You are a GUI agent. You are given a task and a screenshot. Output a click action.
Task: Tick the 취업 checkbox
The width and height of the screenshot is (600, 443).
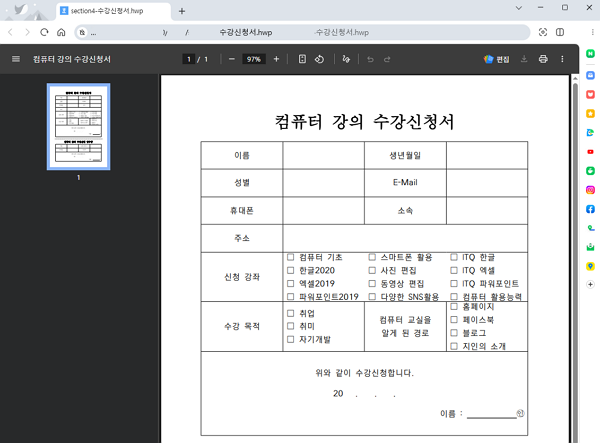tap(290, 313)
